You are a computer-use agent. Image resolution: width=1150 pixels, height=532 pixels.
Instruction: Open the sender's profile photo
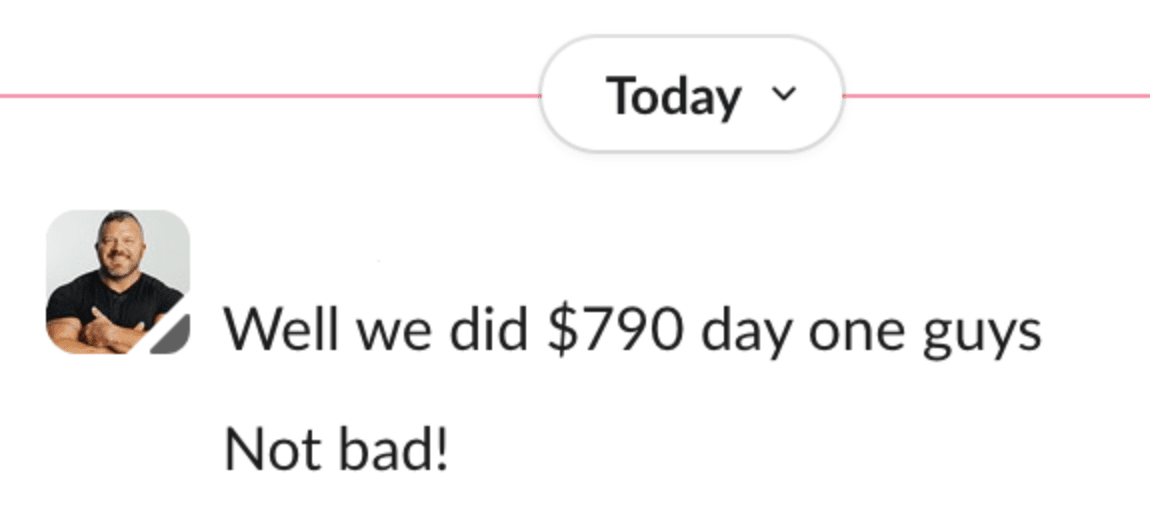click(118, 282)
